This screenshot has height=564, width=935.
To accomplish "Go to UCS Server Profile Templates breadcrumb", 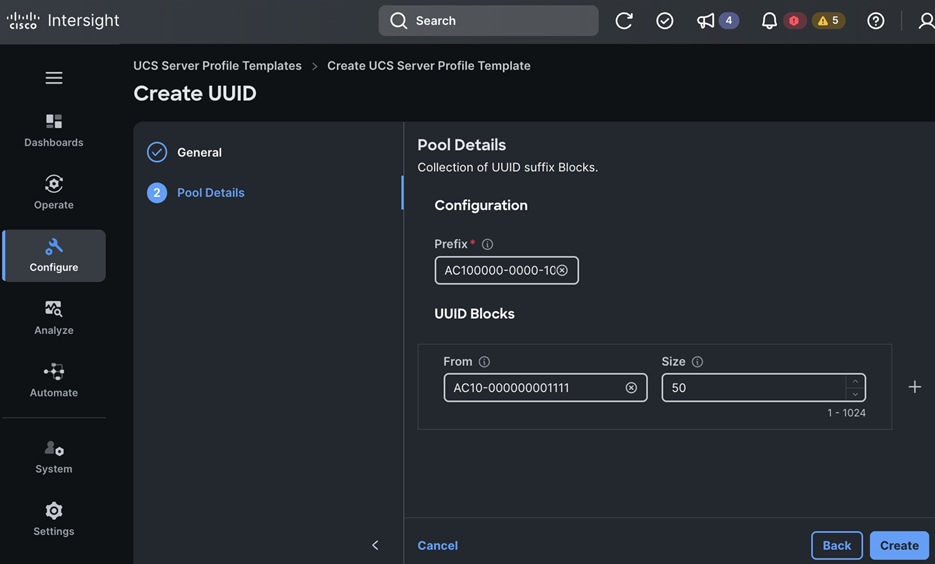I will tap(217, 66).
